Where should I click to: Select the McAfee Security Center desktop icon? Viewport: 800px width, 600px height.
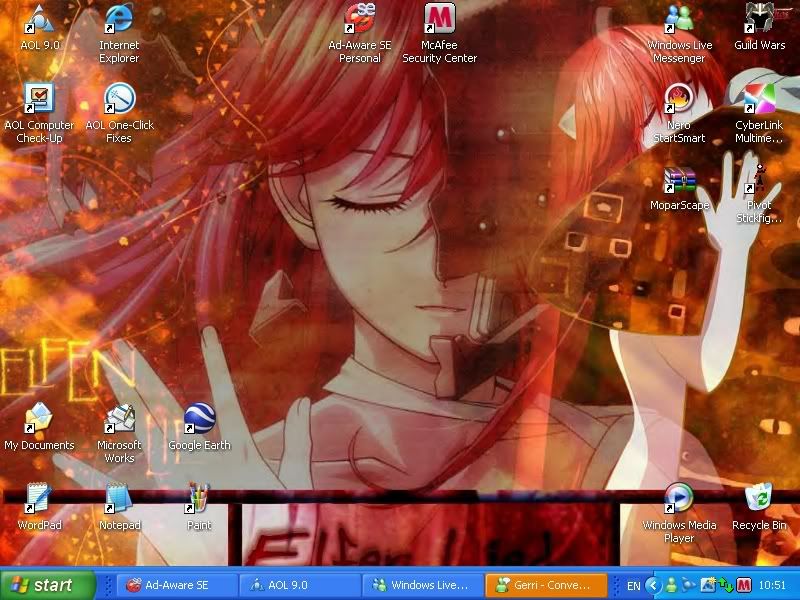tap(439, 34)
